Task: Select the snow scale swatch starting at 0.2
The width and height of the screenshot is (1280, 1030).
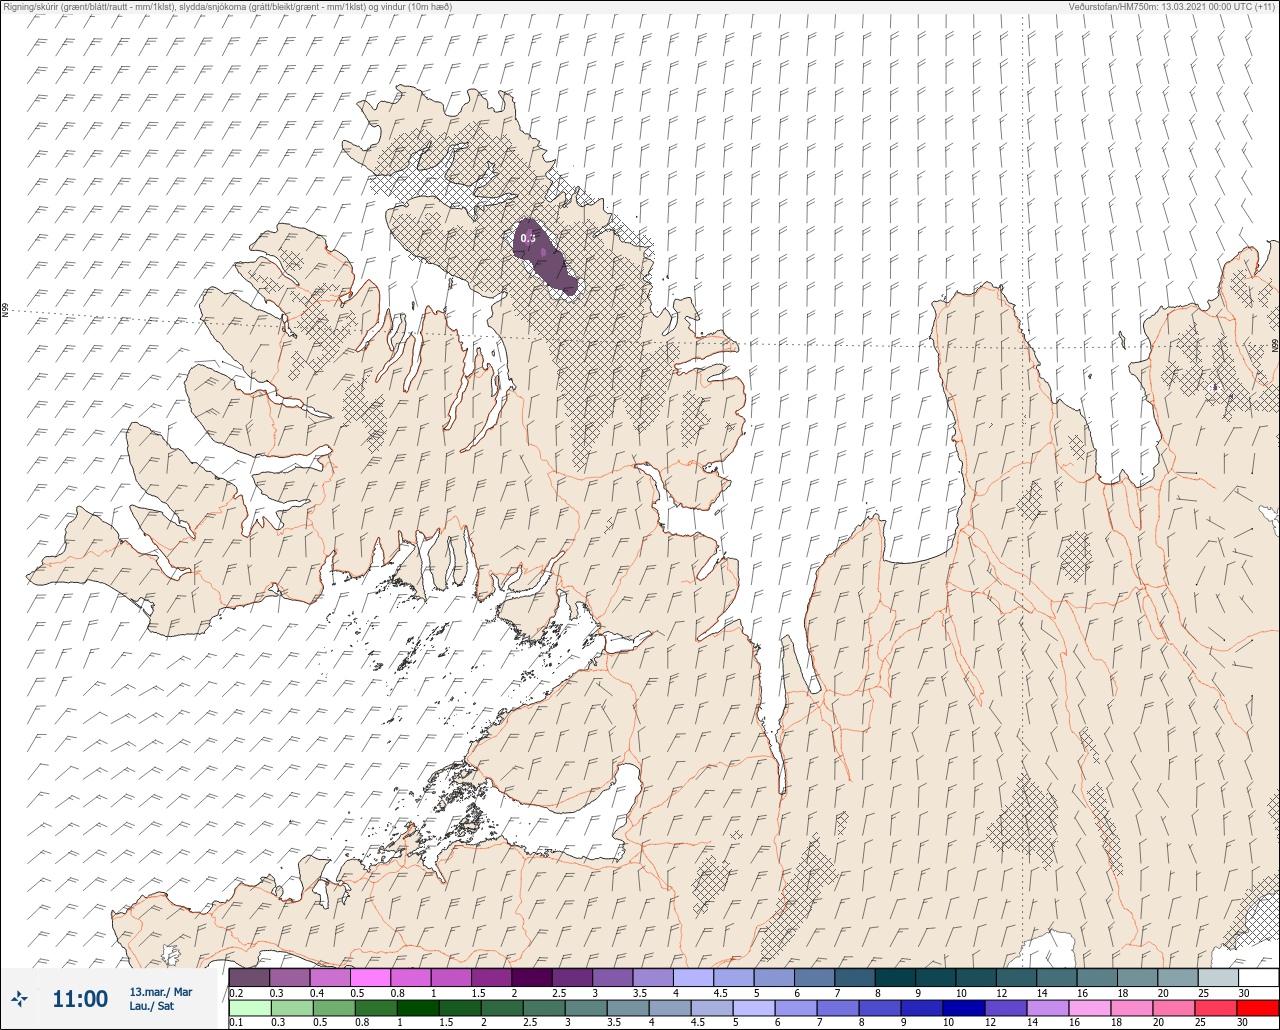Action: click(x=249, y=977)
